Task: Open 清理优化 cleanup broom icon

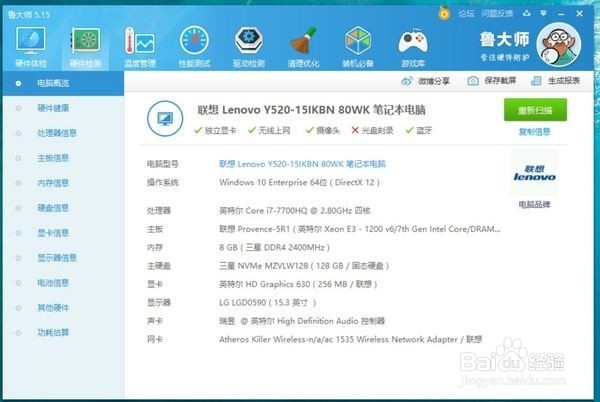Action: pyautogui.click(x=303, y=47)
